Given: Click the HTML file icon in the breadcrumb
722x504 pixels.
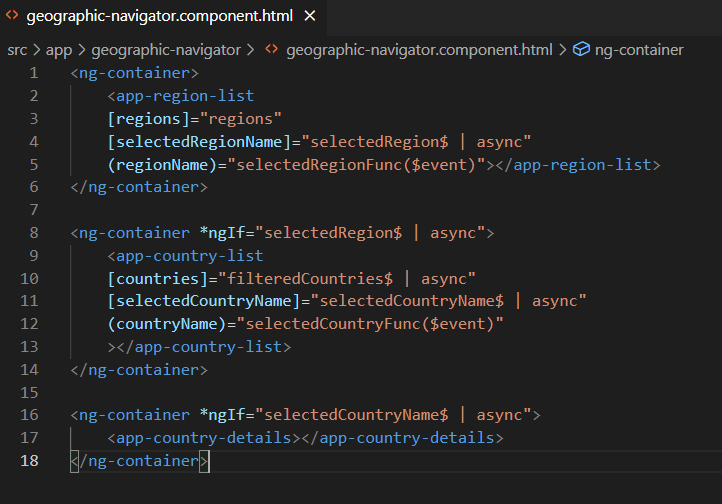Looking at the screenshot, I should click(271, 49).
